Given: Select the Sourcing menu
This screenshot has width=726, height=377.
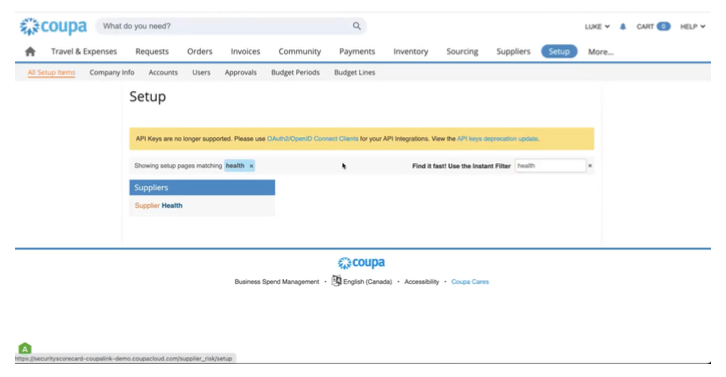Looking at the screenshot, I should (462, 51).
